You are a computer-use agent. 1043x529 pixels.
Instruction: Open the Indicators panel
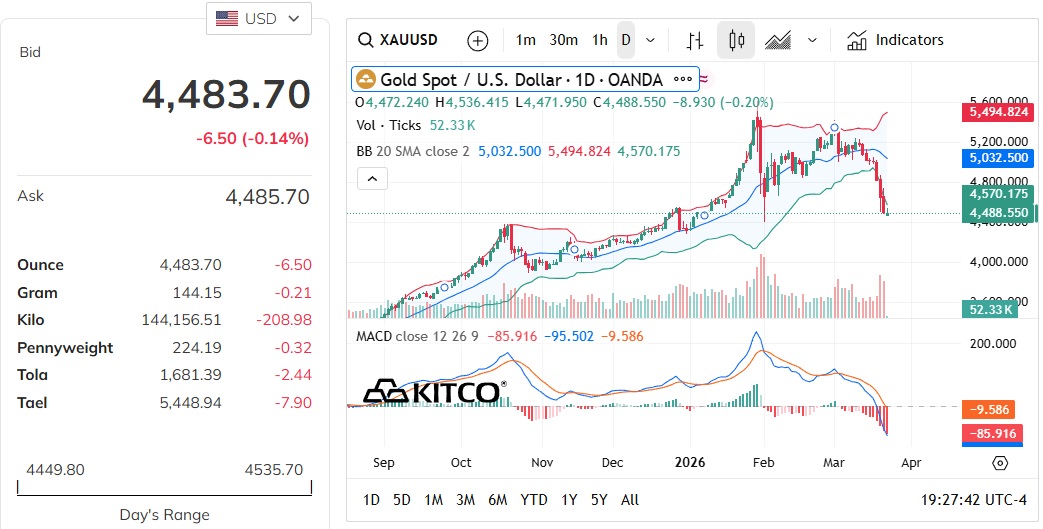pos(895,41)
